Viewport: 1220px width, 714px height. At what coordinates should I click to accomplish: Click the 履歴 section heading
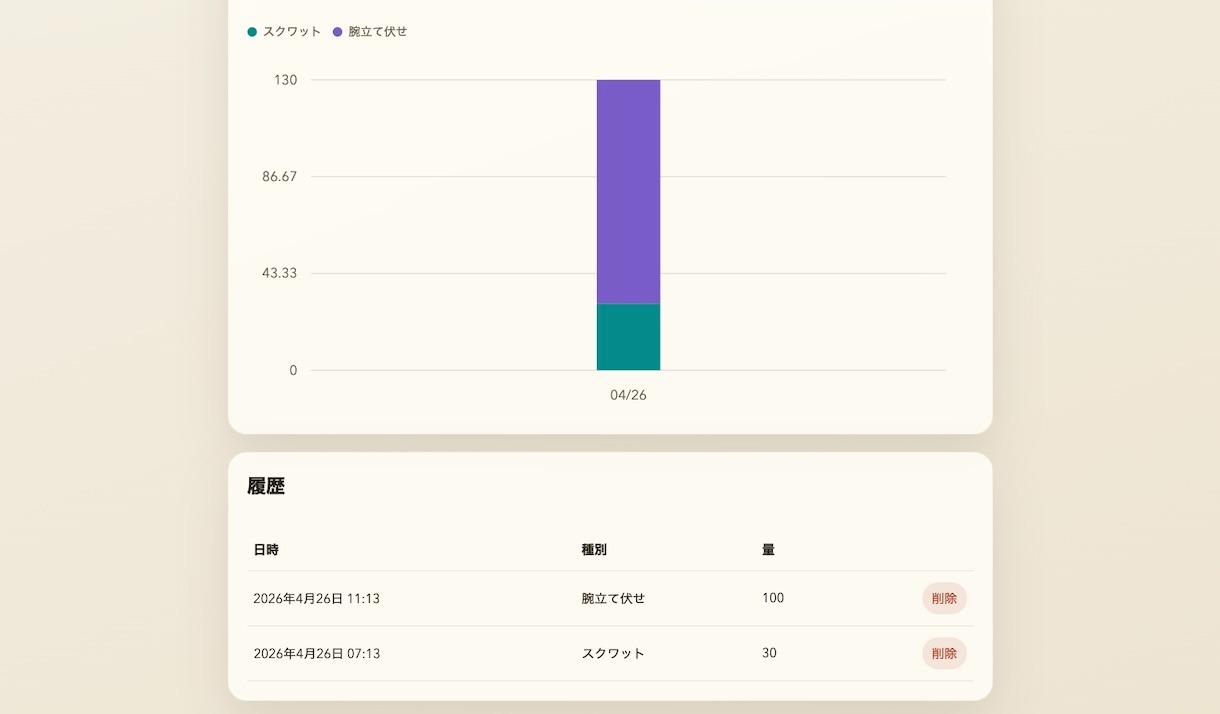[266, 487]
